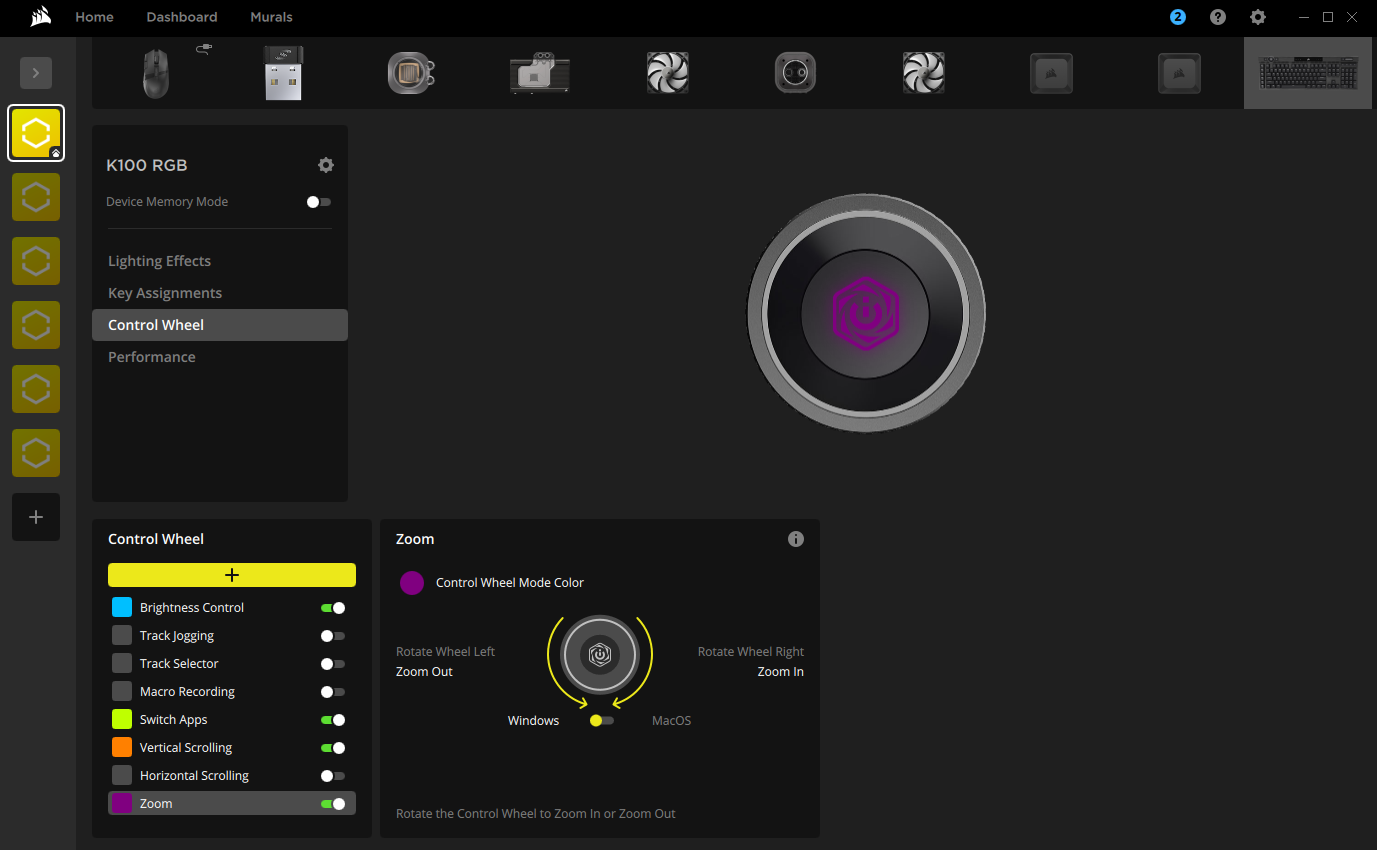Screen dimensions: 1377x850
Task: Open the K100 RGB device settings gear
Action: coord(325,165)
